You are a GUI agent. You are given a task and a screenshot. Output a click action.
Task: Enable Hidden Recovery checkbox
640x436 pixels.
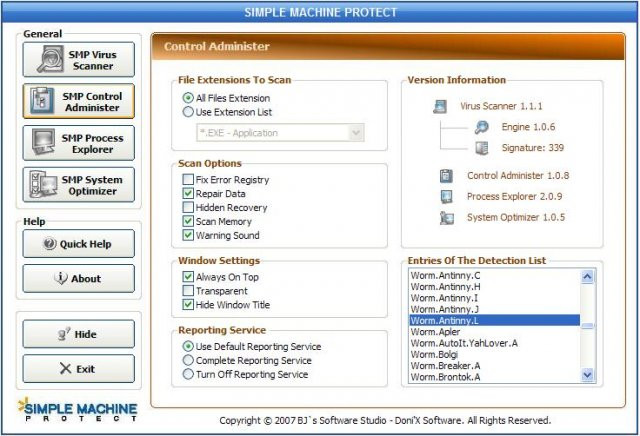188,207
